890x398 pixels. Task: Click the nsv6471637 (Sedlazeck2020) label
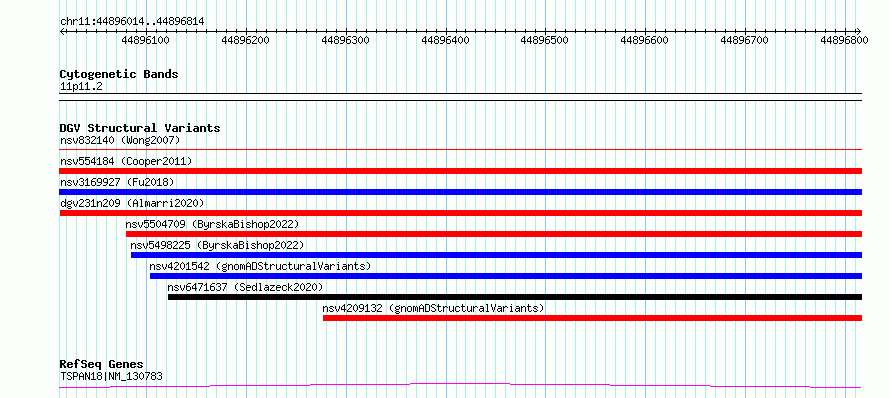(245, 287)
